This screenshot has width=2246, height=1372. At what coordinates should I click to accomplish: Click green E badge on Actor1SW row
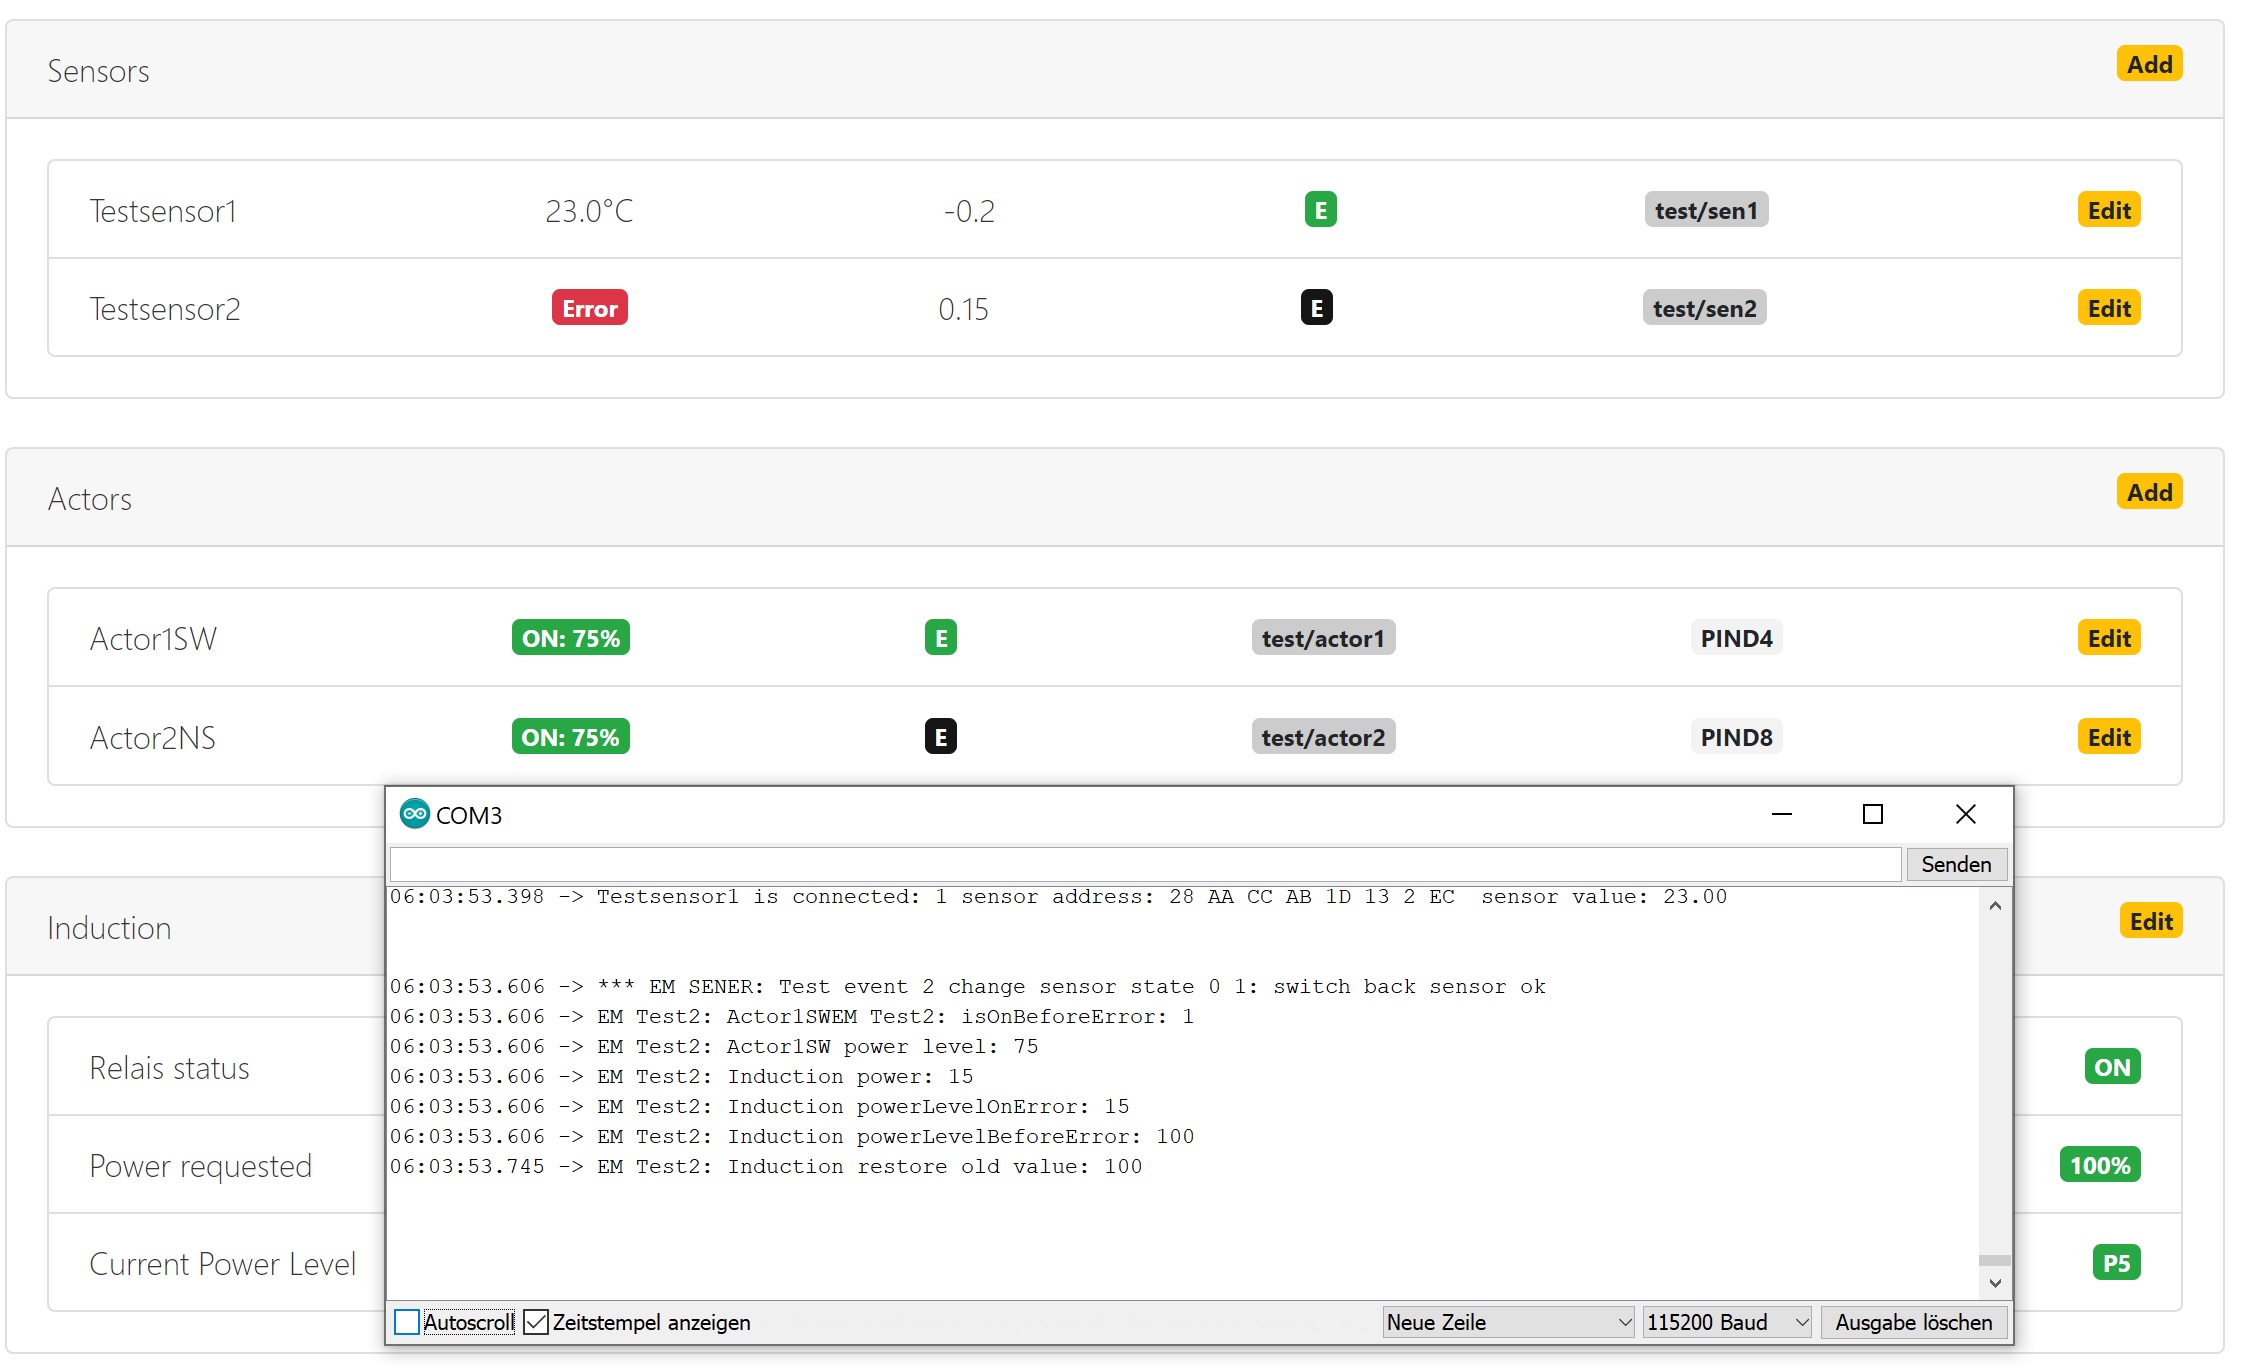[940, 638]
